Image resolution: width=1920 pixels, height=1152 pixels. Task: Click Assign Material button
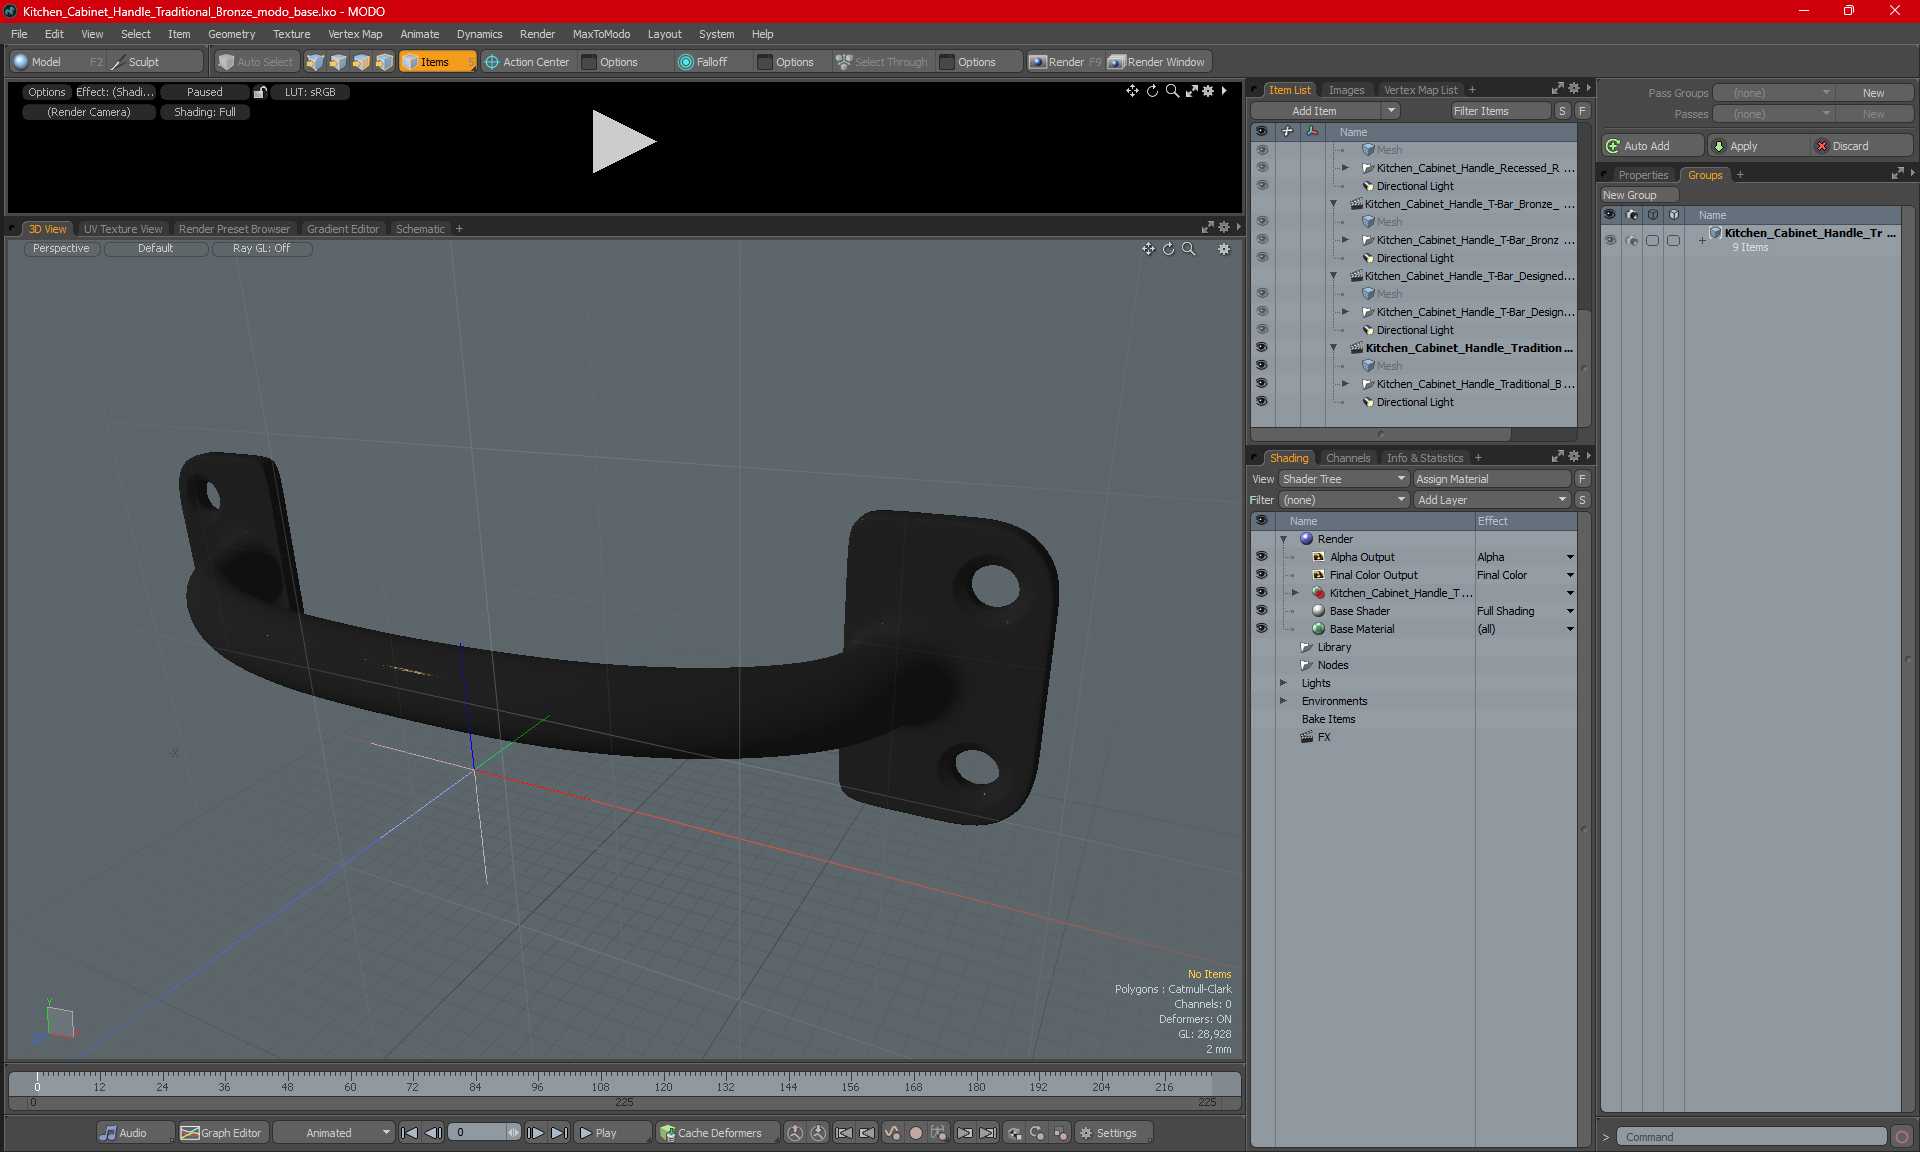(1492, 479)
